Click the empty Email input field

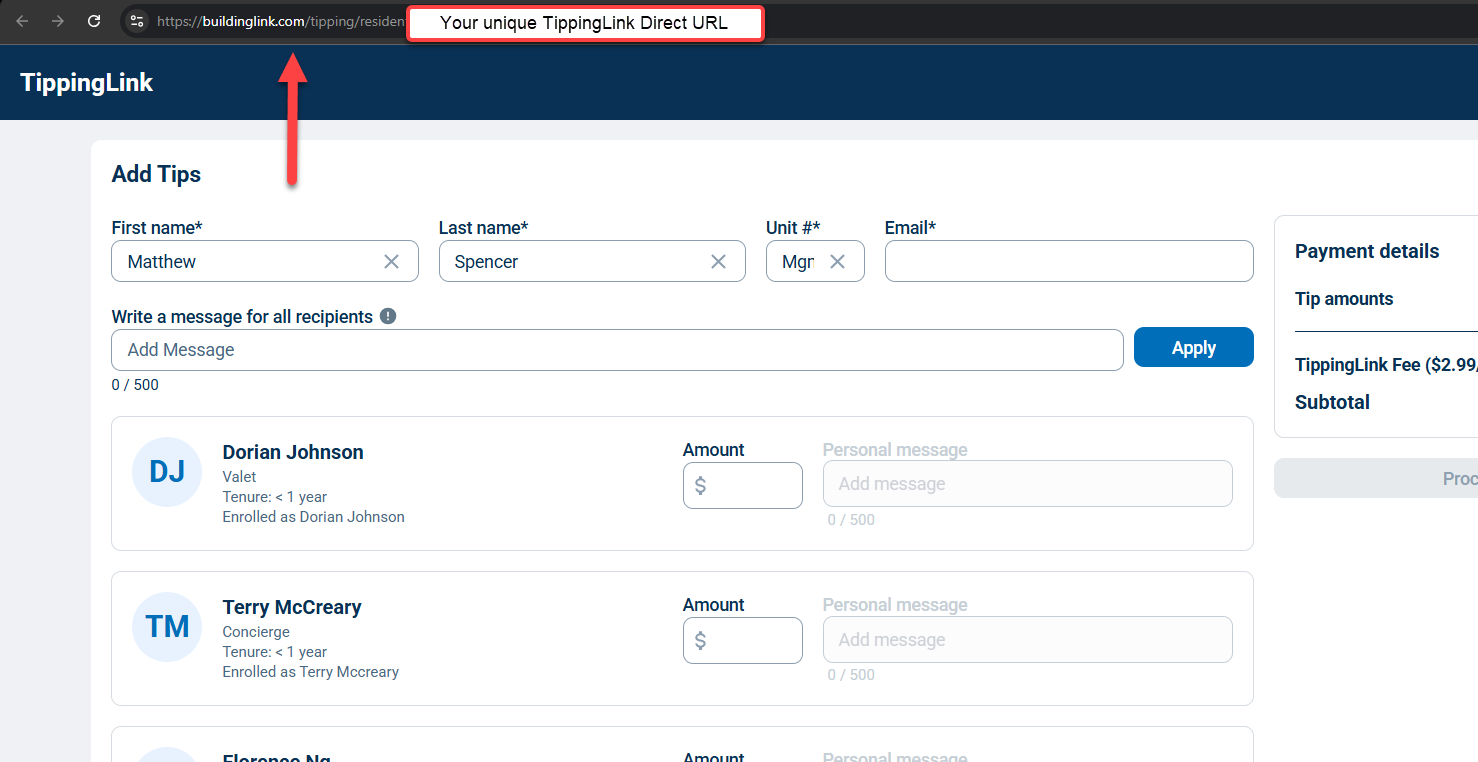point(1069,261)
